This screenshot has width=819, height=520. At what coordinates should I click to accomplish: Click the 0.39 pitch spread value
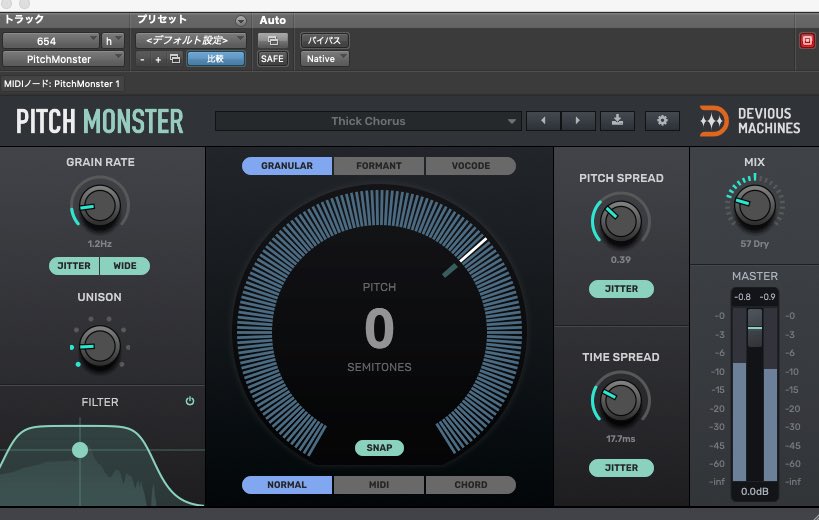tap(621, 259)
